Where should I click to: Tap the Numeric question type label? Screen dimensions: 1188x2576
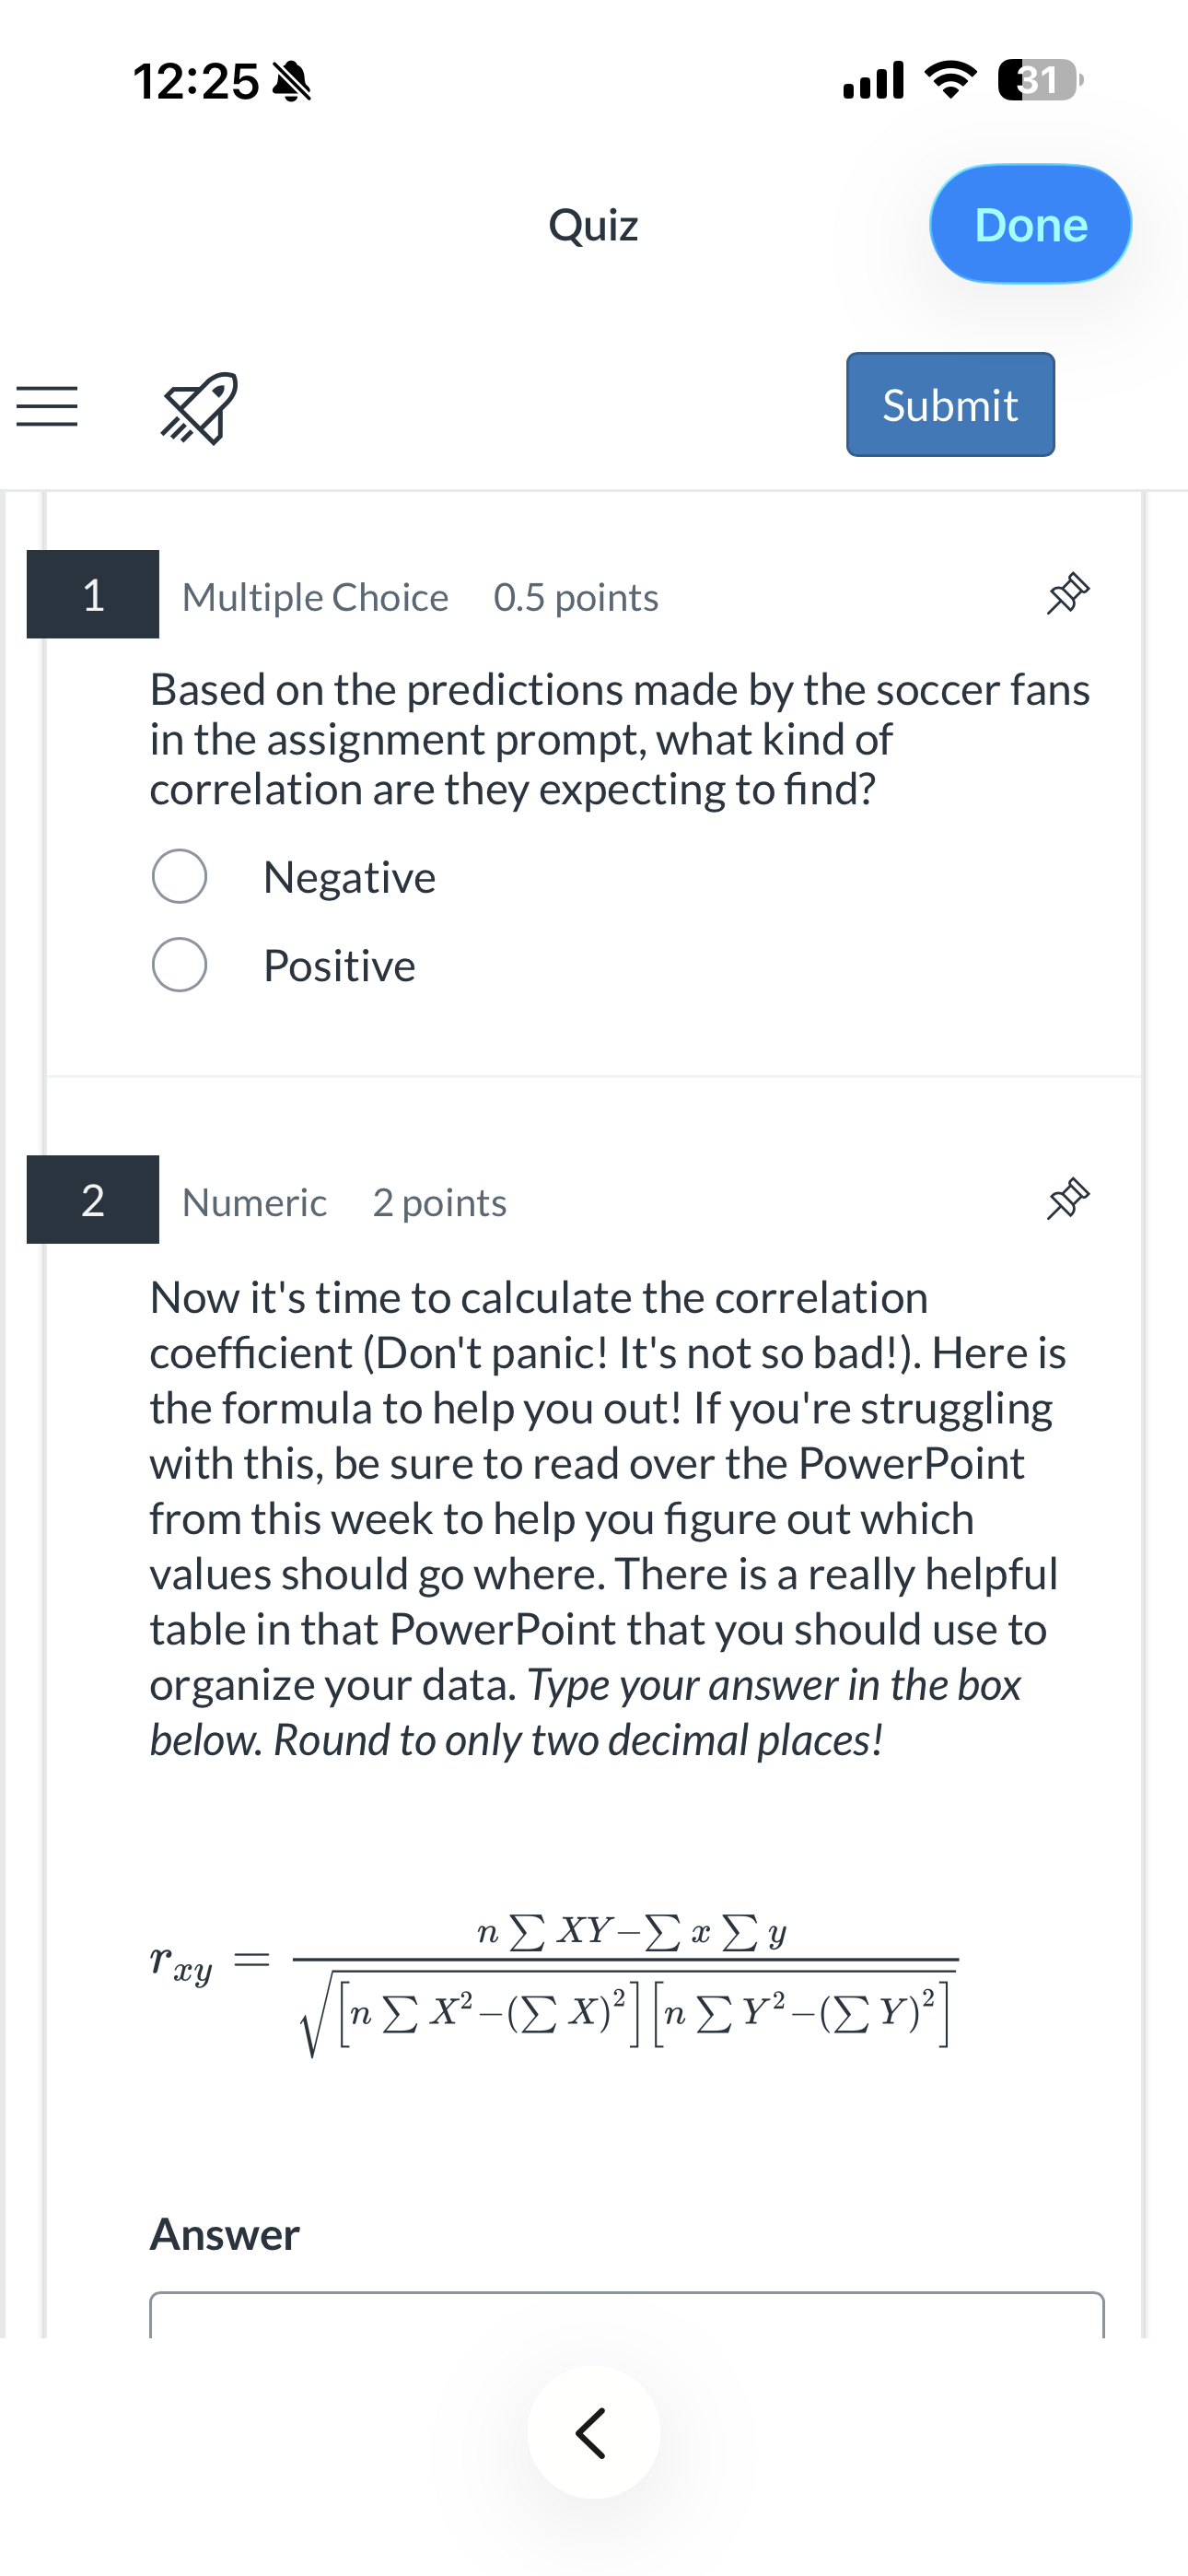[x=254, y=1202]
